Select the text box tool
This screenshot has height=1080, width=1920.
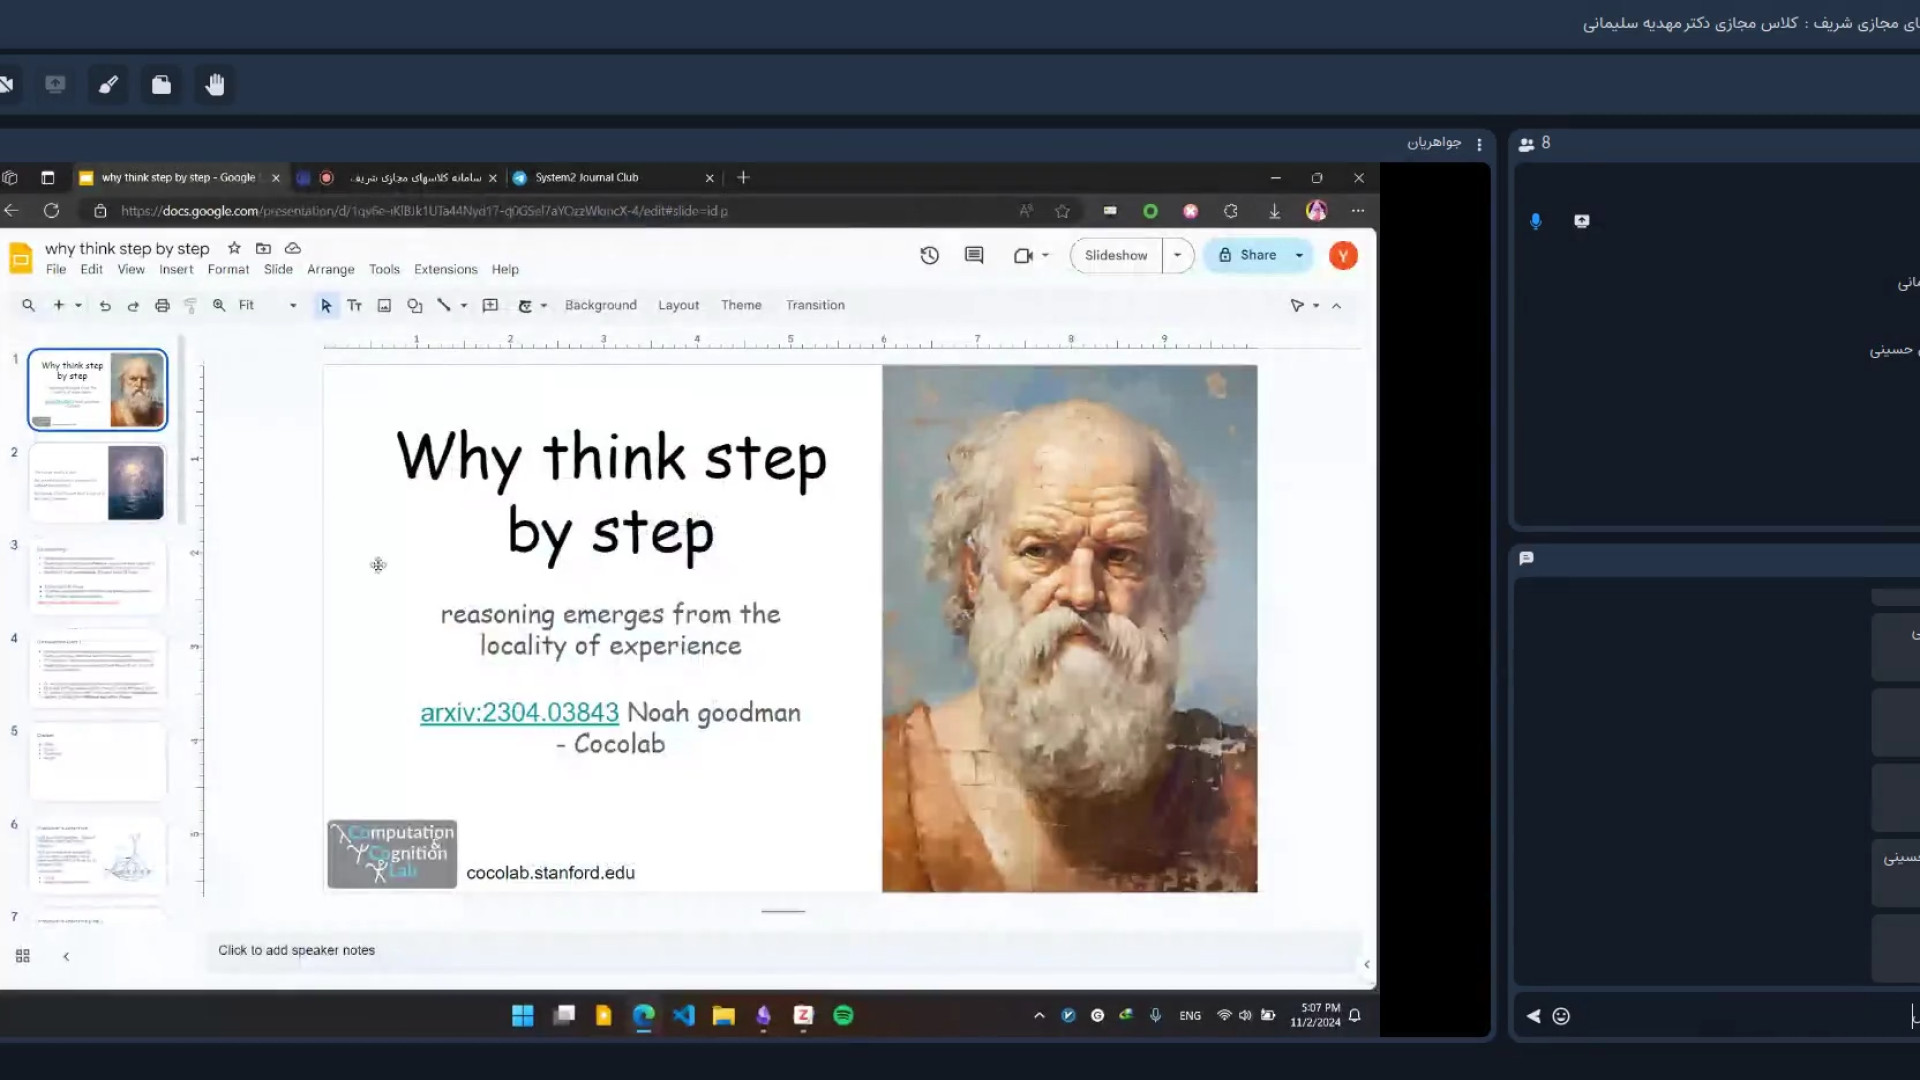coord(354,306)
